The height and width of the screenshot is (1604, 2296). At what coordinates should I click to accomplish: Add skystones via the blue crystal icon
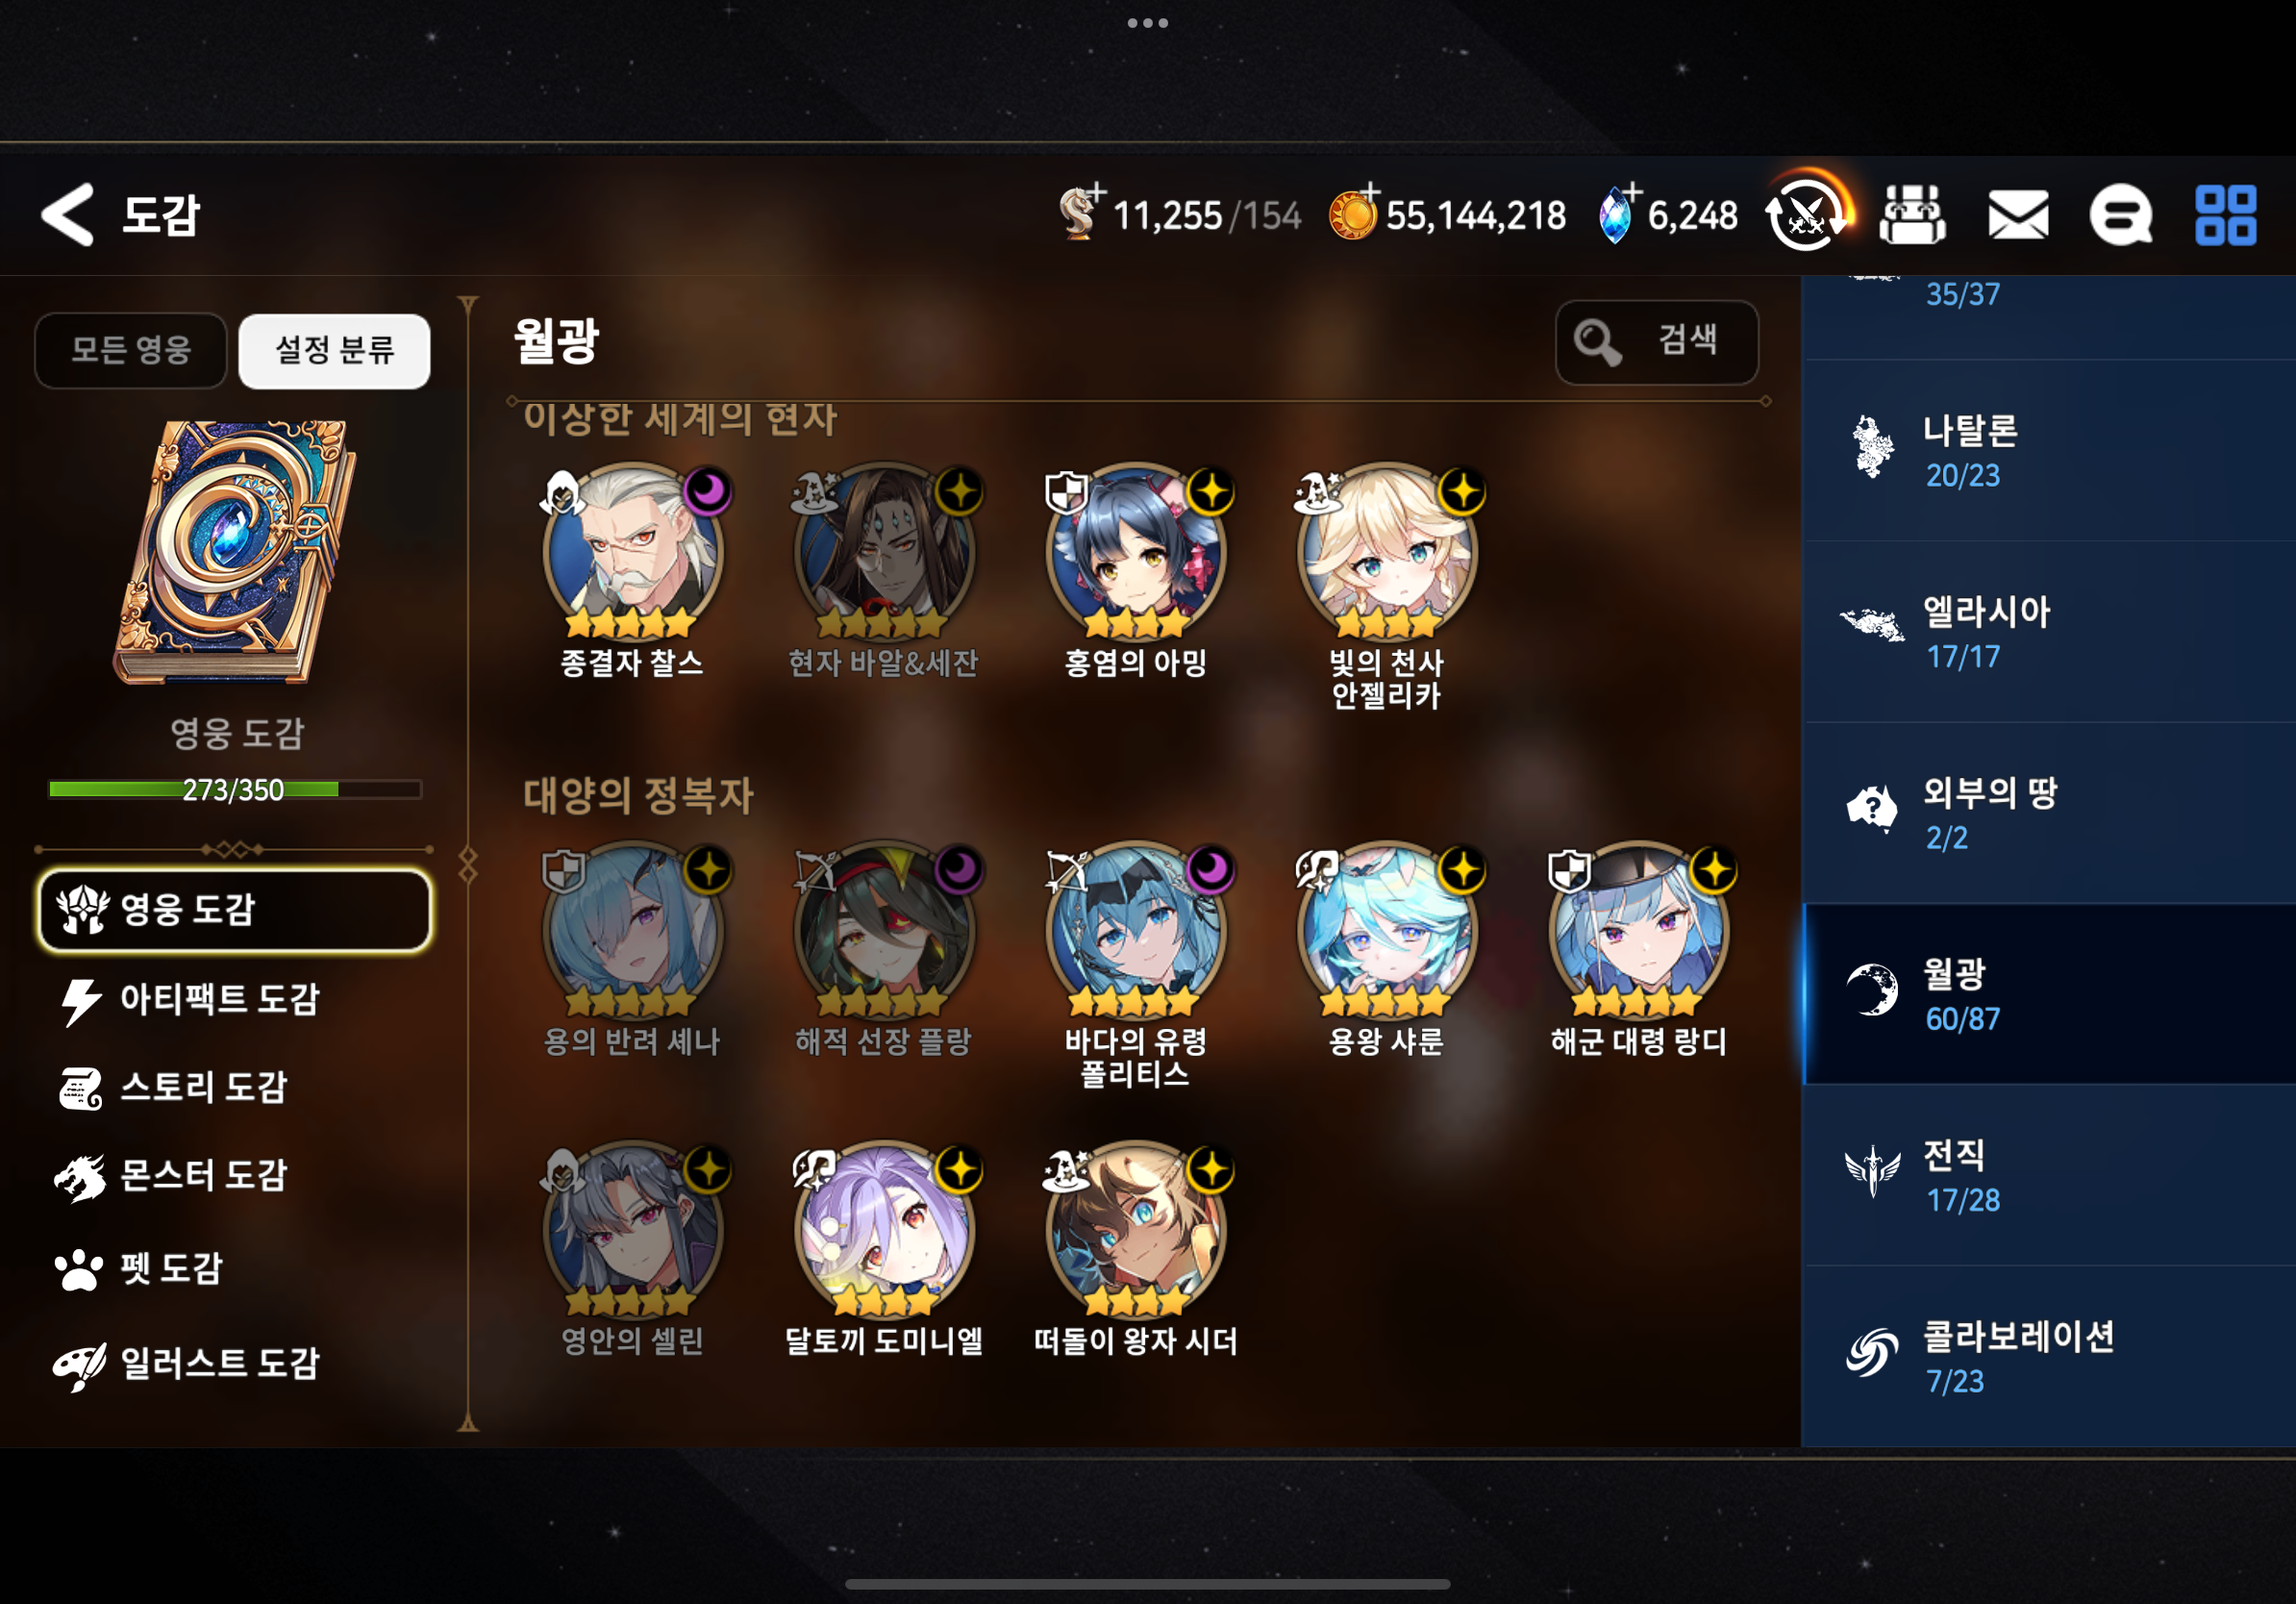coord(1614,213)
